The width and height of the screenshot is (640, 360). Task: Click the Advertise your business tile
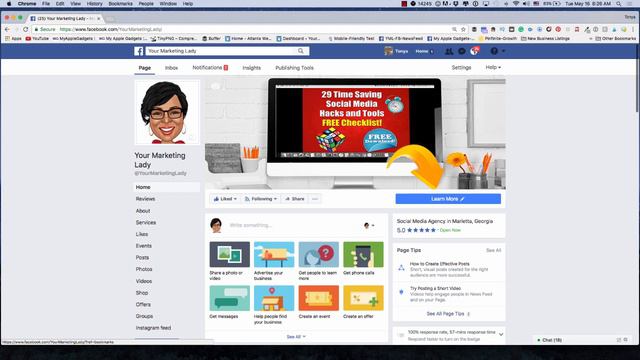click(274, 261)
